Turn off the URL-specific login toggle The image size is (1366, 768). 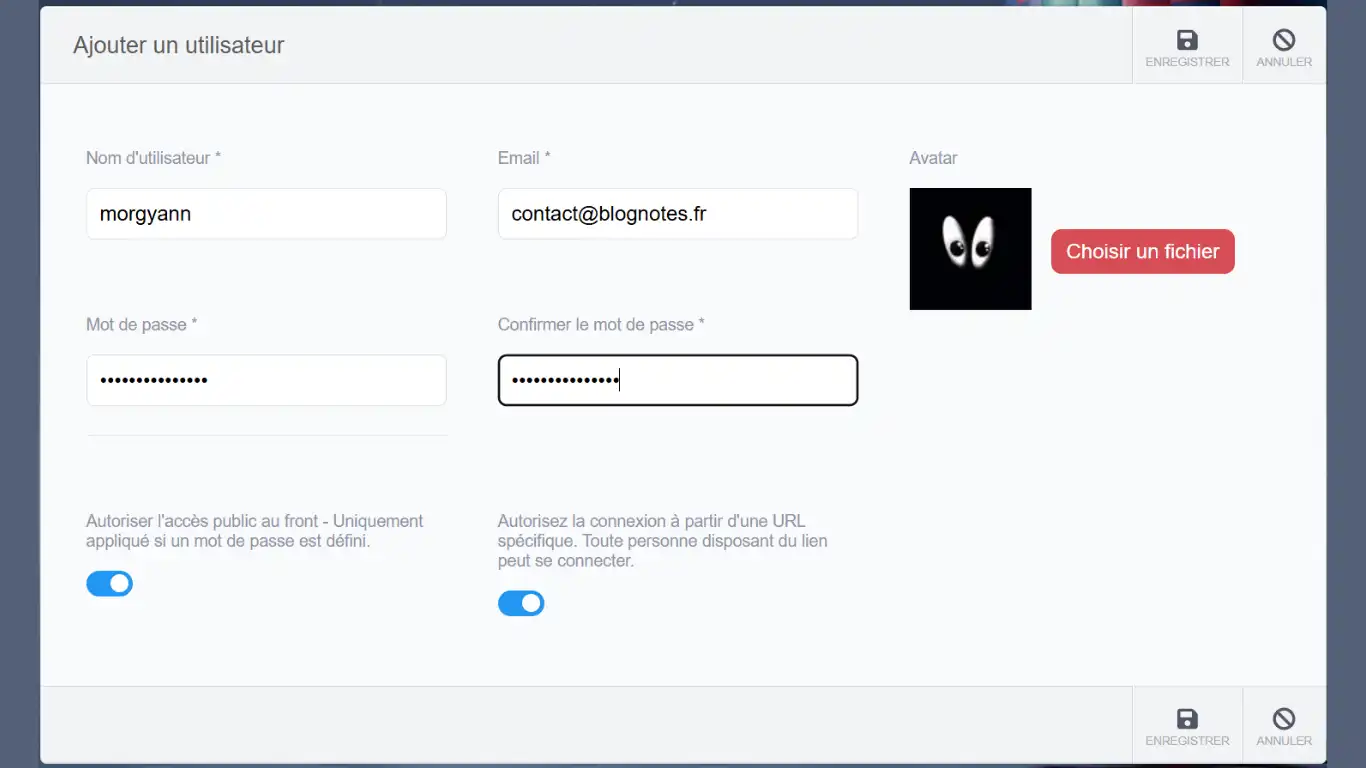point(521,603)
